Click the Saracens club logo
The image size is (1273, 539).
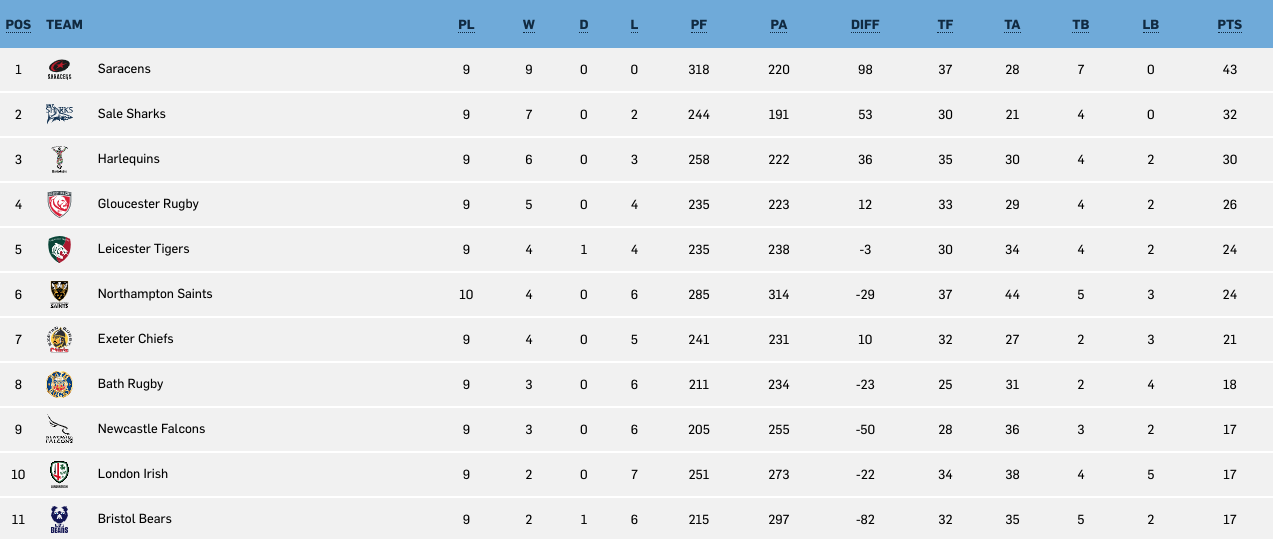coord(59,69)
